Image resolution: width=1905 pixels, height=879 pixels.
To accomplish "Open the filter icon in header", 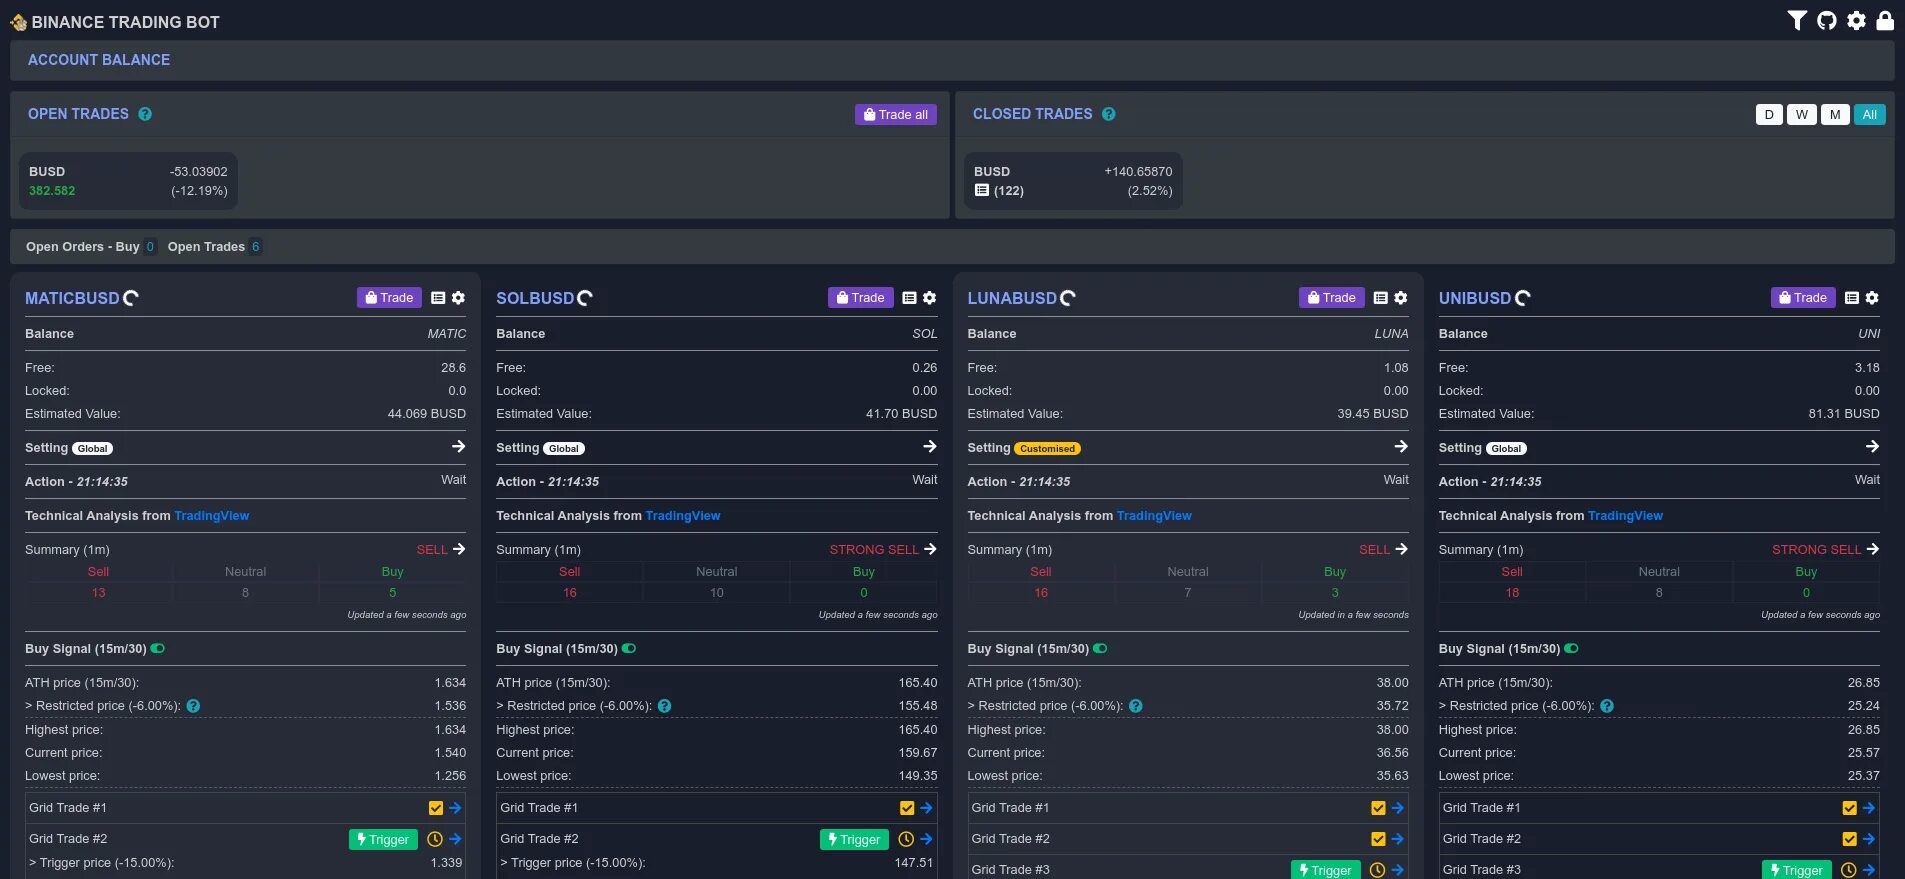I will pos(1797,20).
